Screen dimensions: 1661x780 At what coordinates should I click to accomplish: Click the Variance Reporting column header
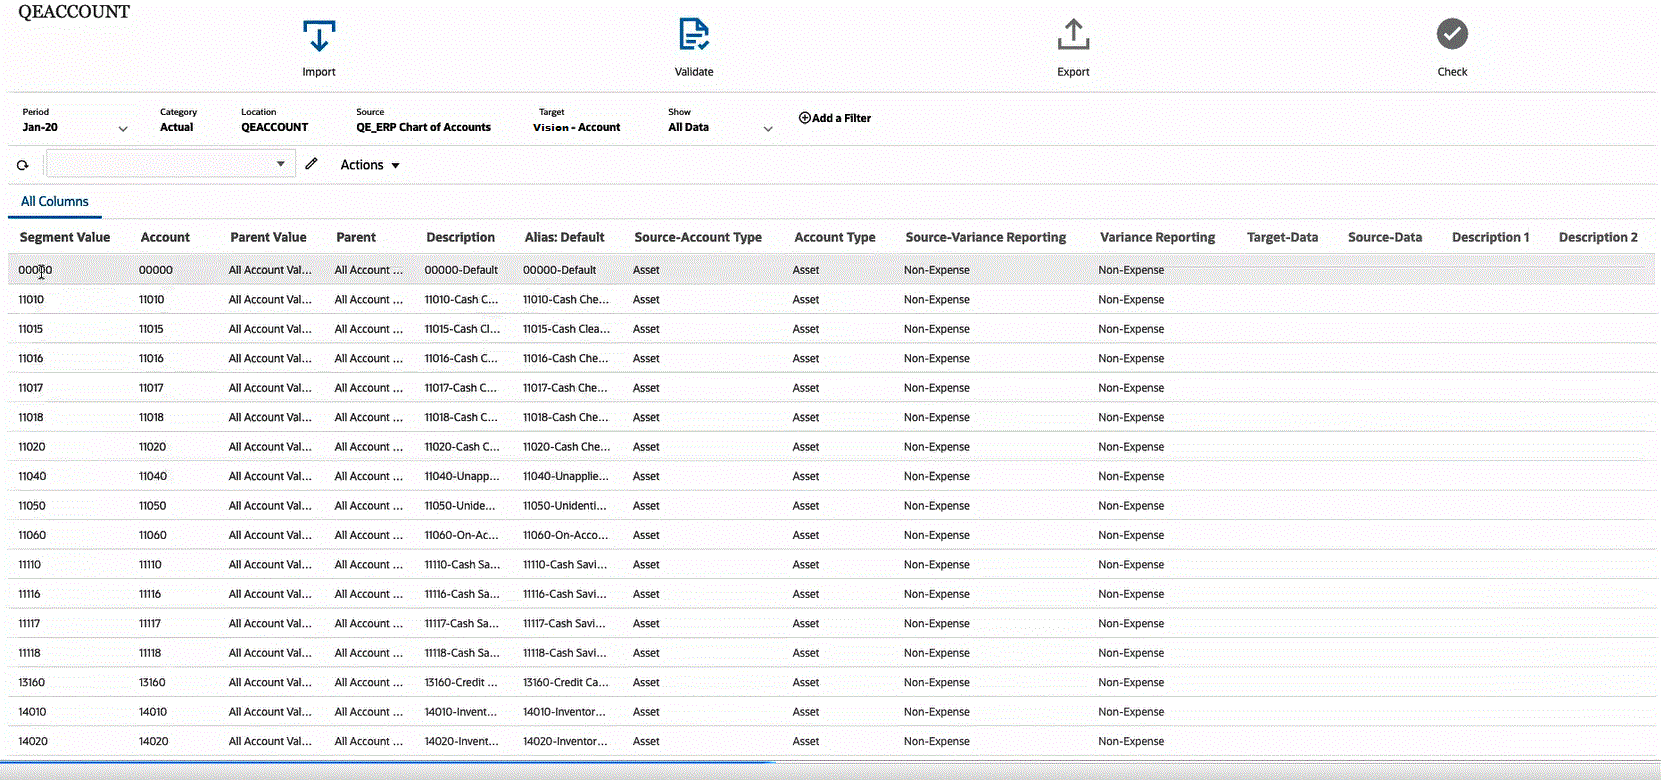1157,237
